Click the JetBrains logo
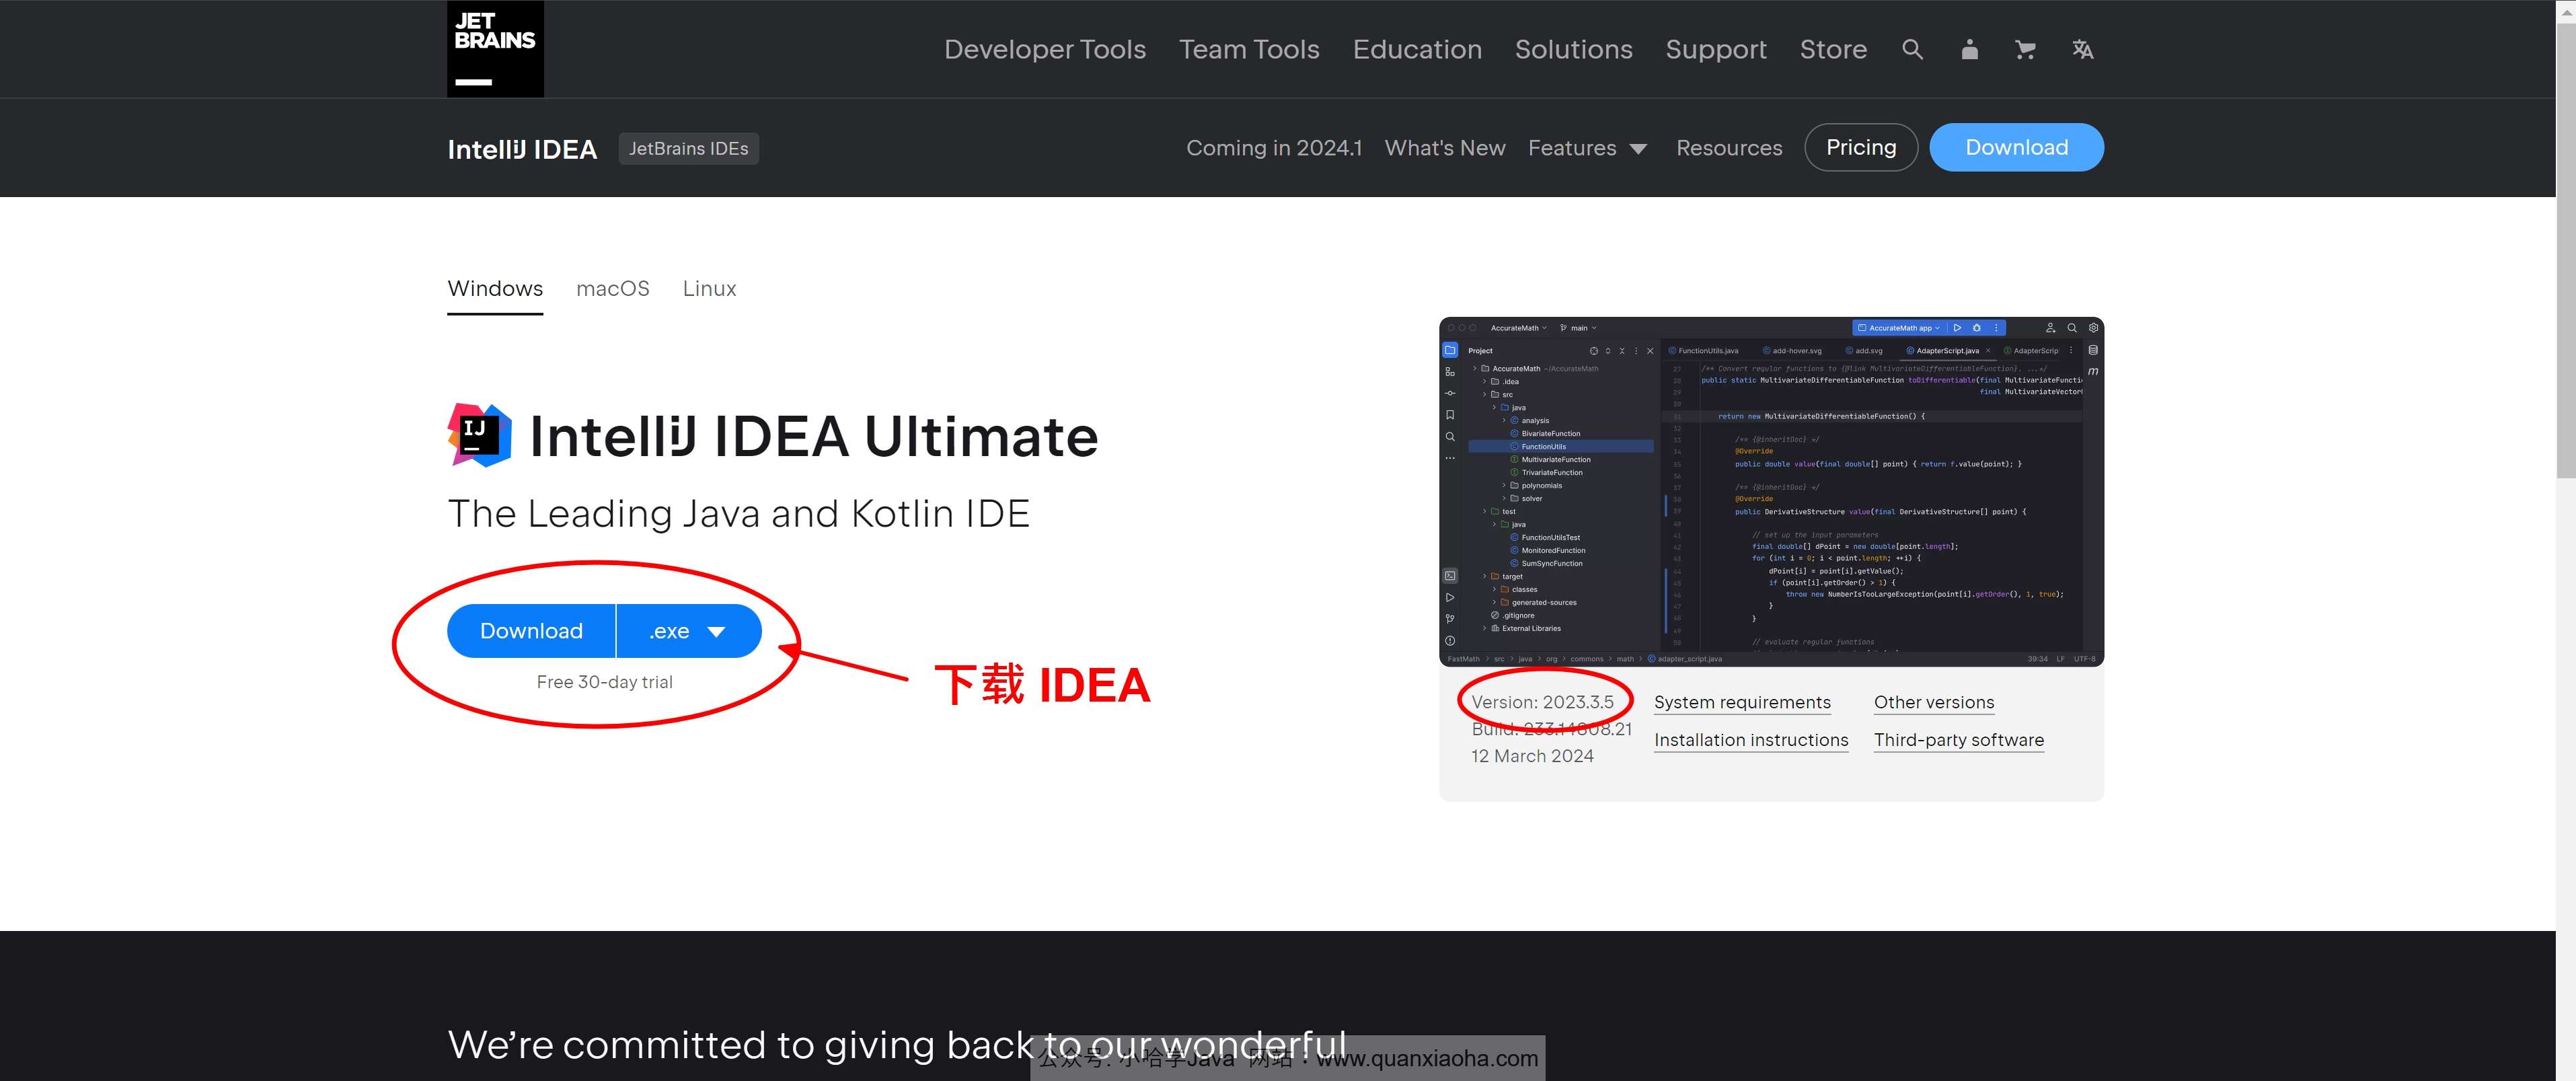Image resolution: width=2576 pixels, height=1081 pixels. (495, 49)
